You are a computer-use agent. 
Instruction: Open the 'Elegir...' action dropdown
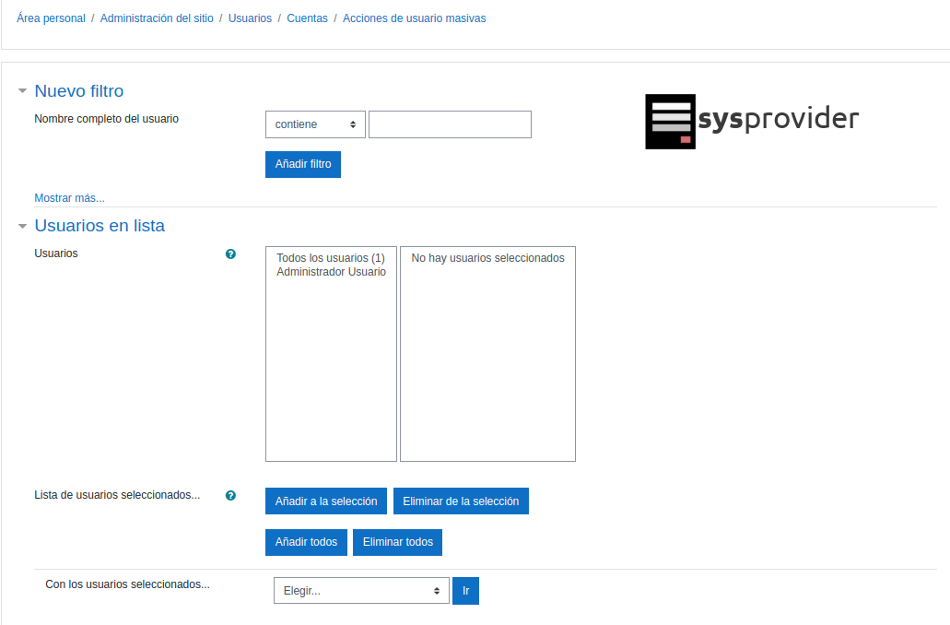(361, 591)
